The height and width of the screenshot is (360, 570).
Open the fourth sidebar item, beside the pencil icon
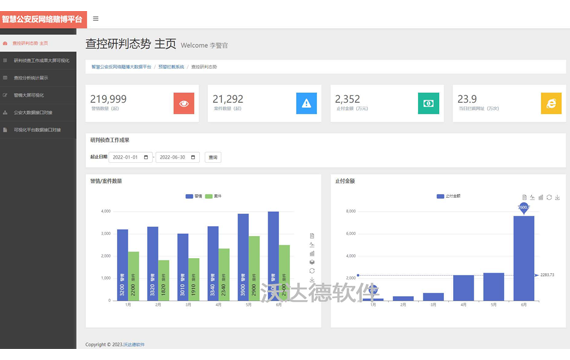(38, 95)
